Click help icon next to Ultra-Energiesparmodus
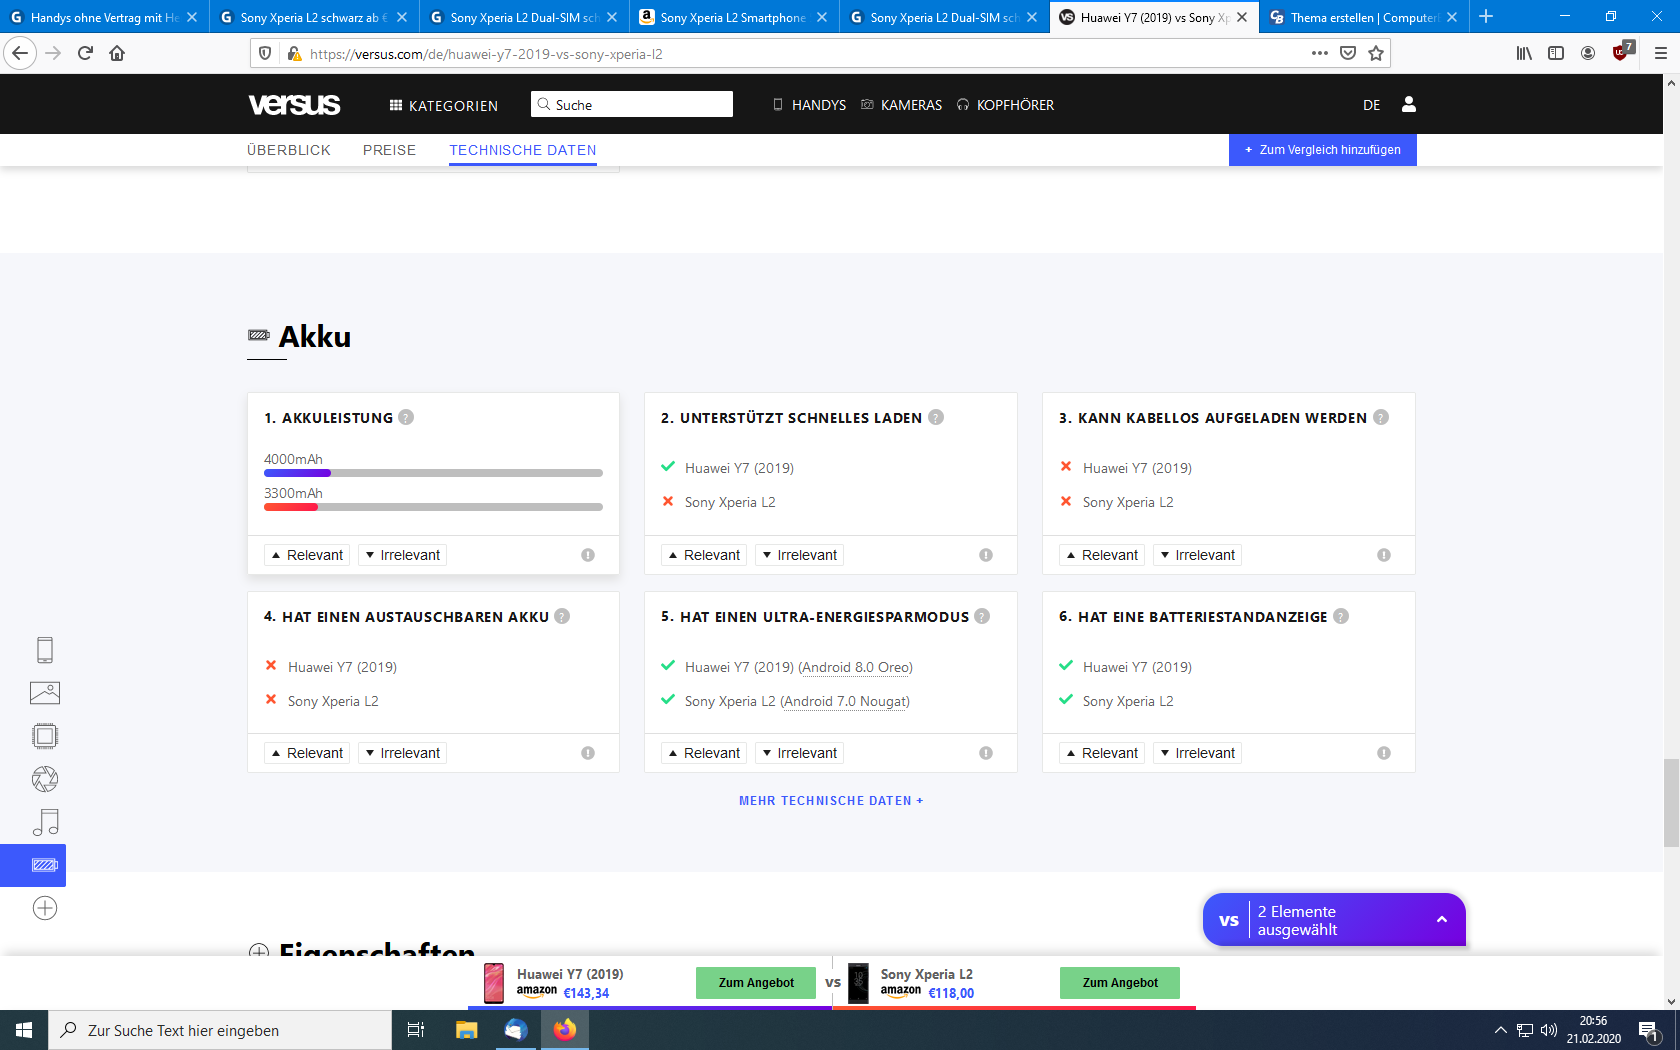This screenshot has width=1680, height=1050. (982, 616)
